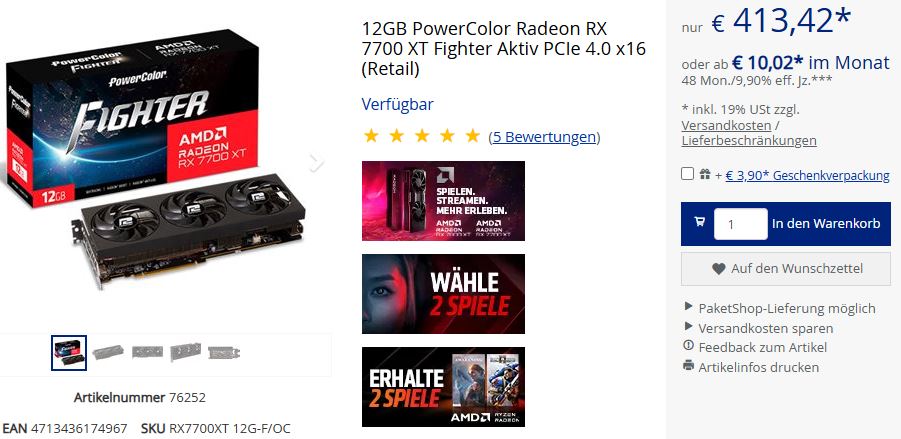Click Auf den Wunschzettel button
Screen dimensions: 901x439
(x=786, y=268)
